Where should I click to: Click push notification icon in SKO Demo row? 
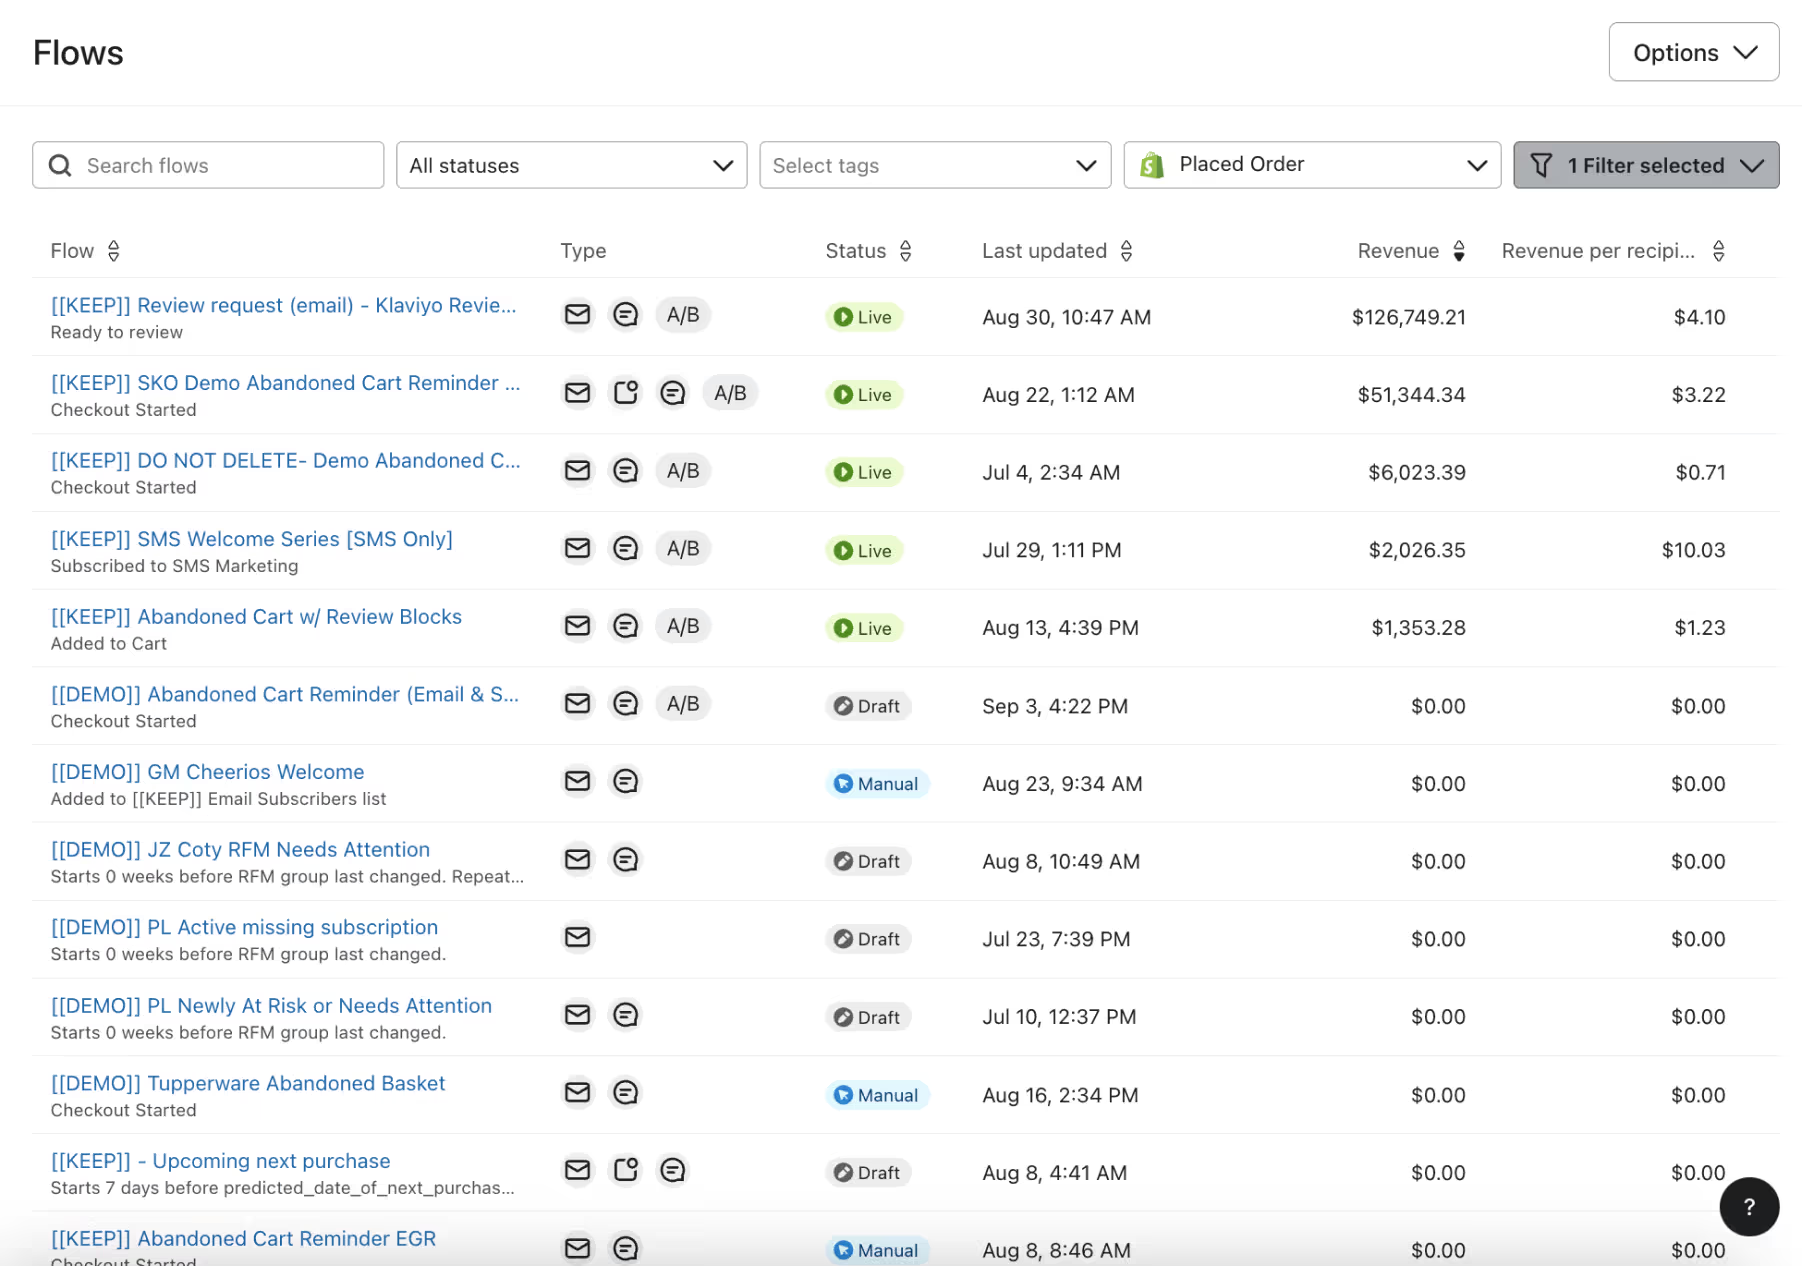tap(625, 393)
